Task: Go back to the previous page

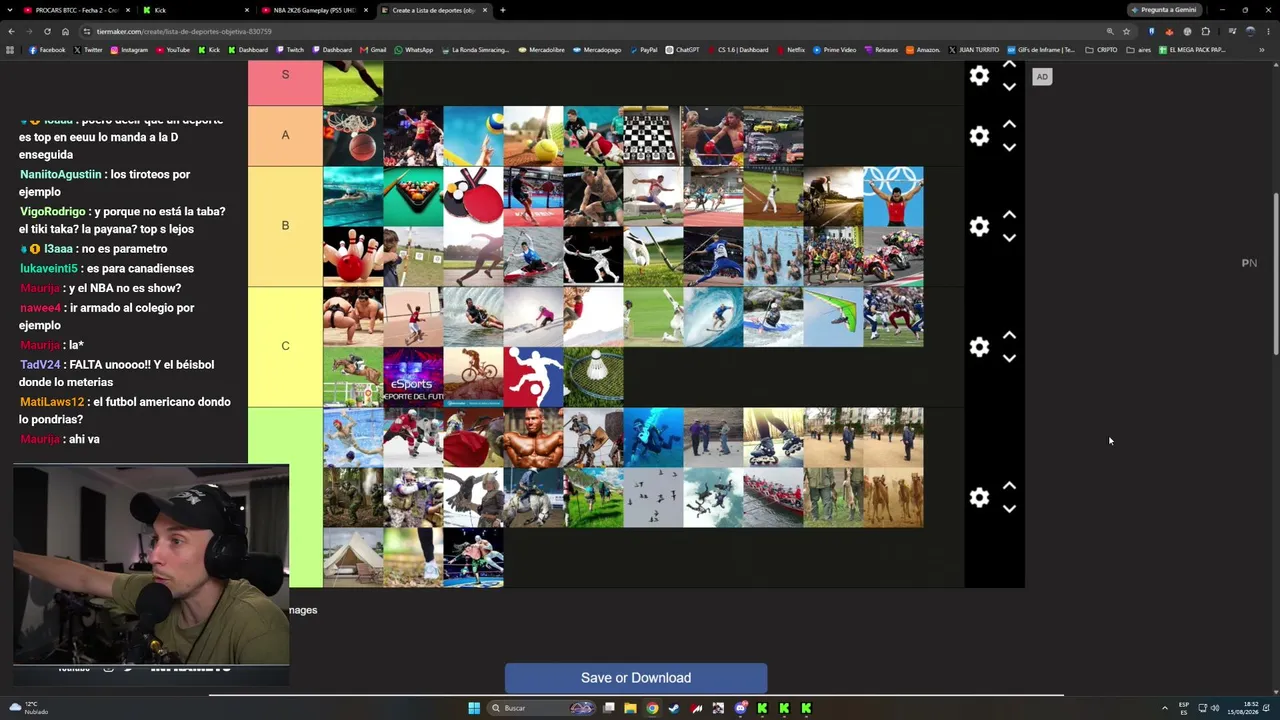Action: click(x=11, y=31)
